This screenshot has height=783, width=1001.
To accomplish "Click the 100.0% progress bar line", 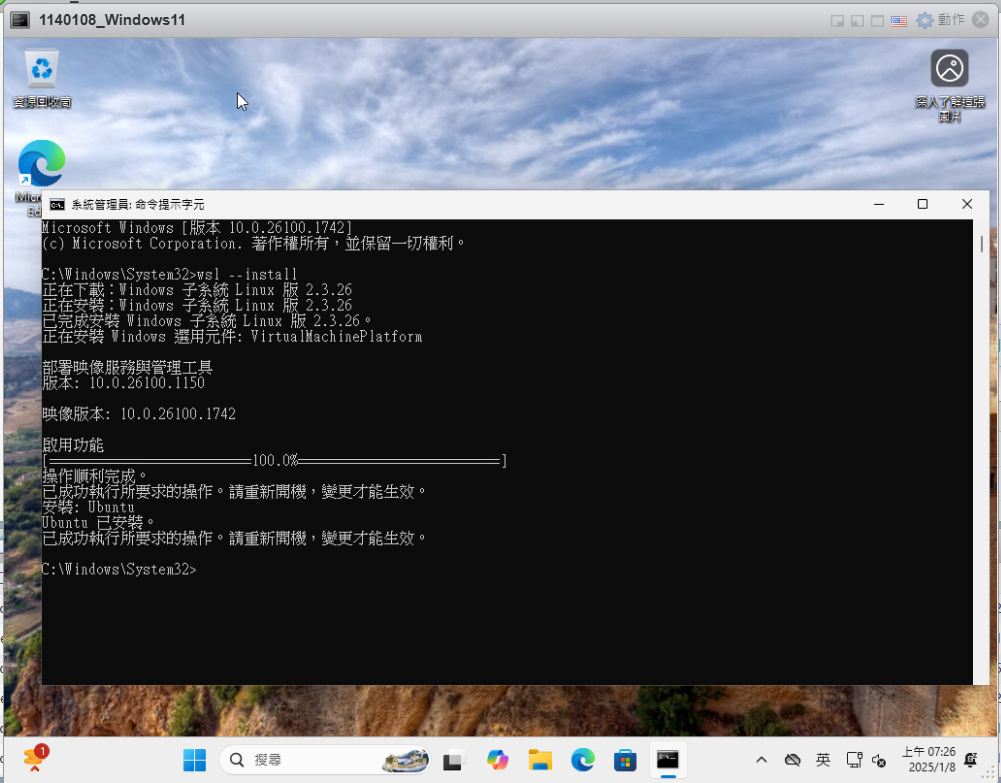I will 275,461.
